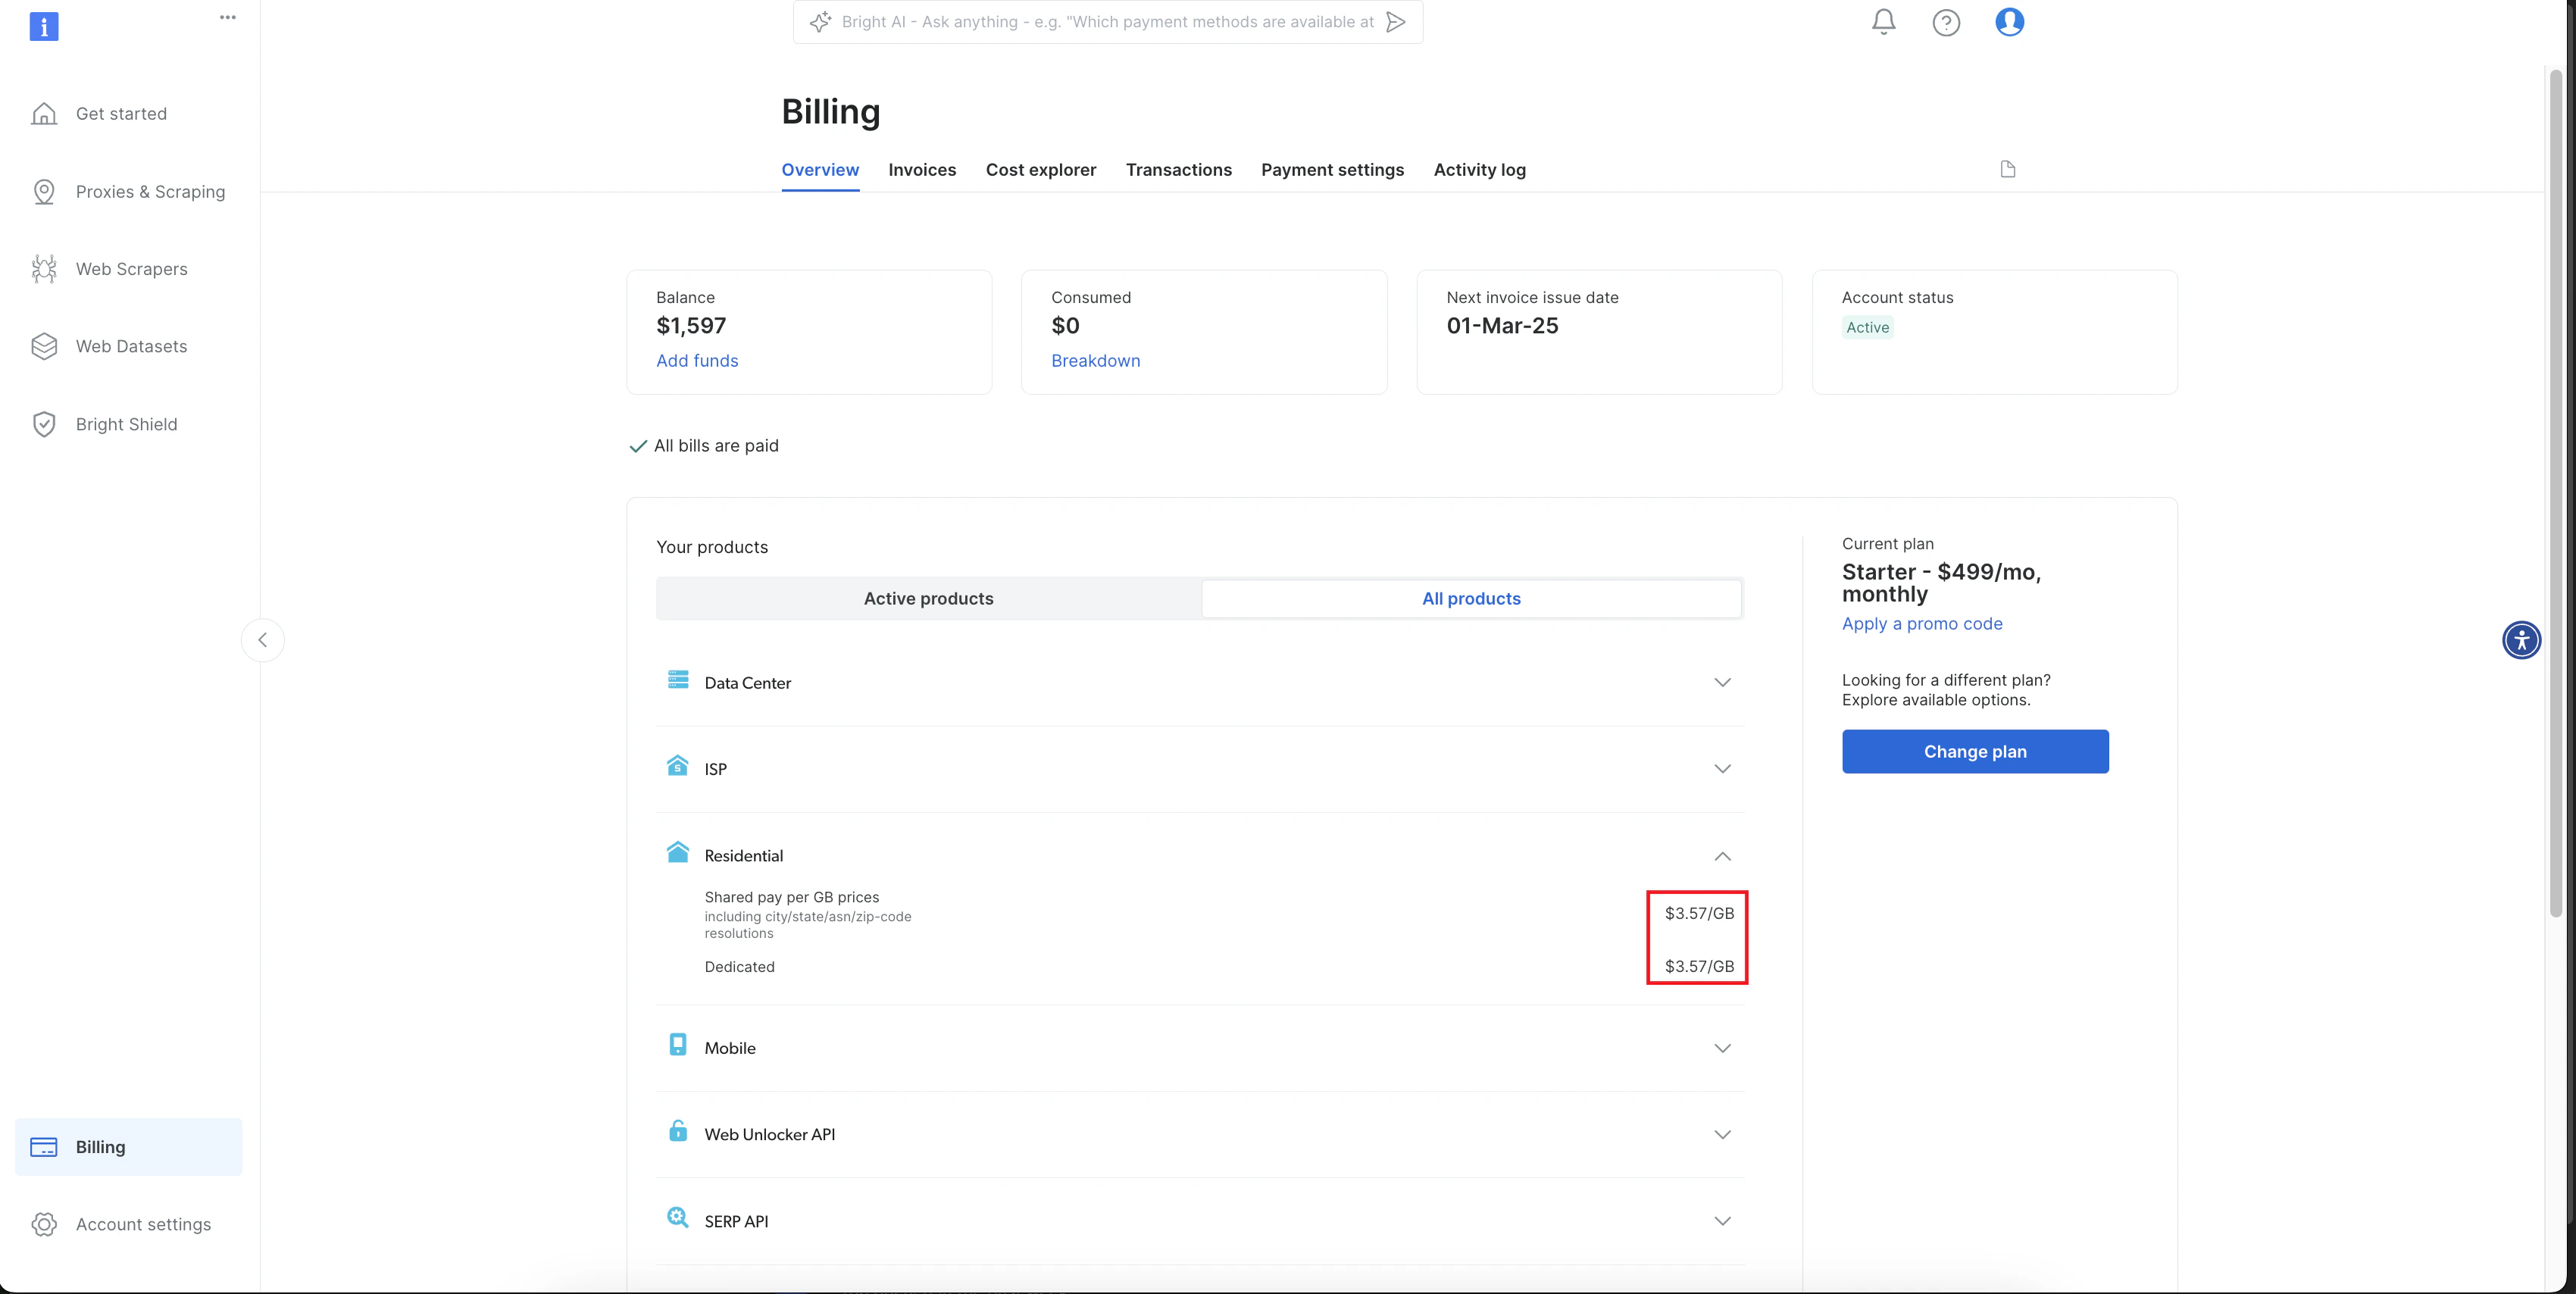Viewport: 2576px width, 1294px height.
Task: Click the Change plan button
Action: (1974, 751)
